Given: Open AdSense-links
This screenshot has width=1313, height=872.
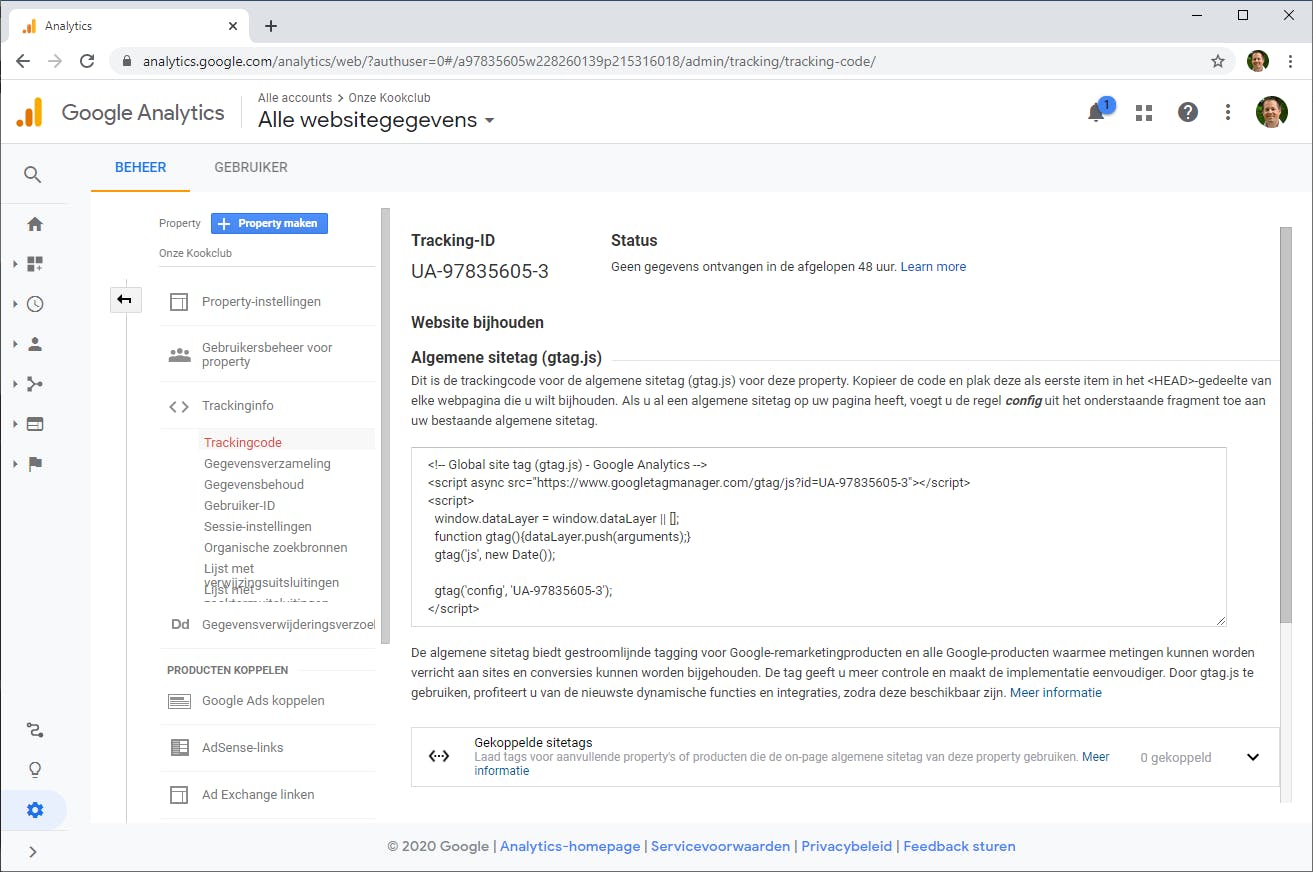Looking at the screenshot, I should pos(243,748).
